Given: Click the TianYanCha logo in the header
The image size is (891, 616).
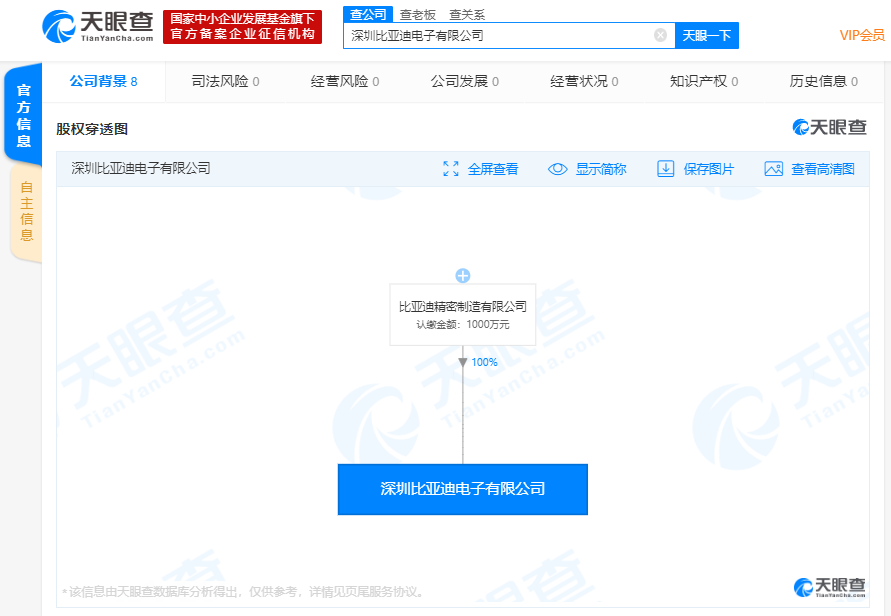Looking at the screenshot, I should click(98, 26).
